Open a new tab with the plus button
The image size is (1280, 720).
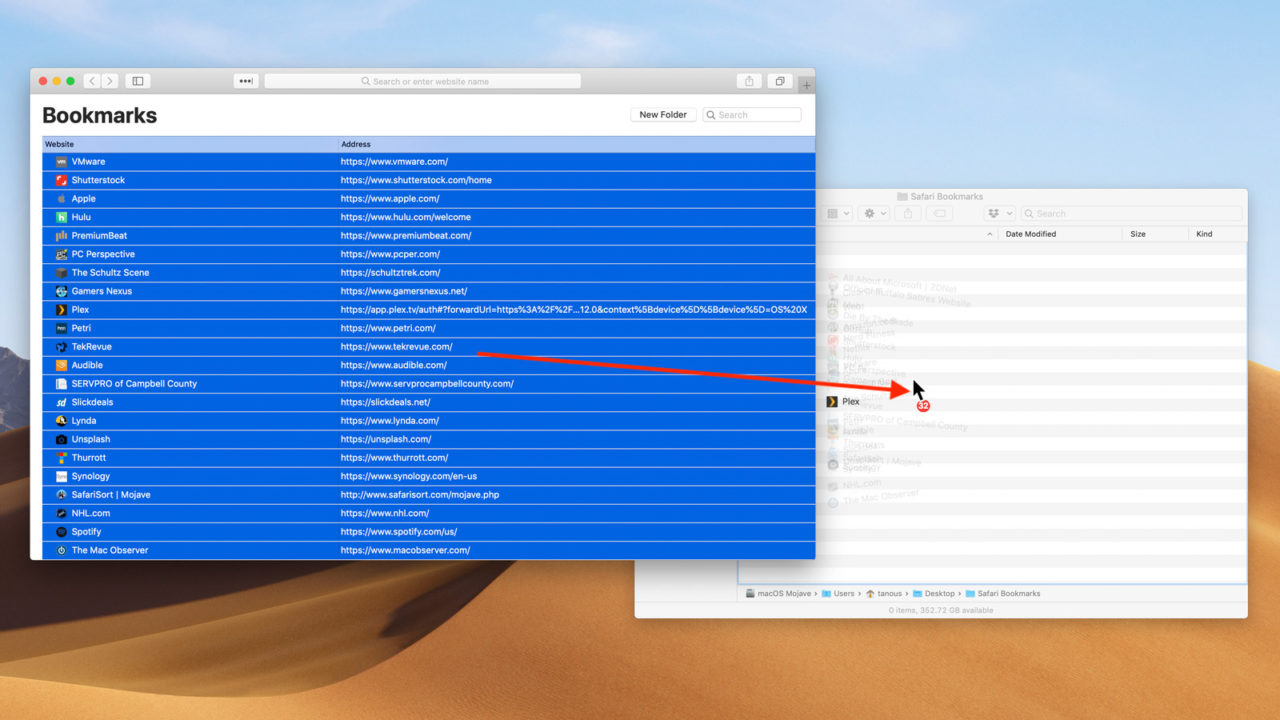[x=806, y=85]
